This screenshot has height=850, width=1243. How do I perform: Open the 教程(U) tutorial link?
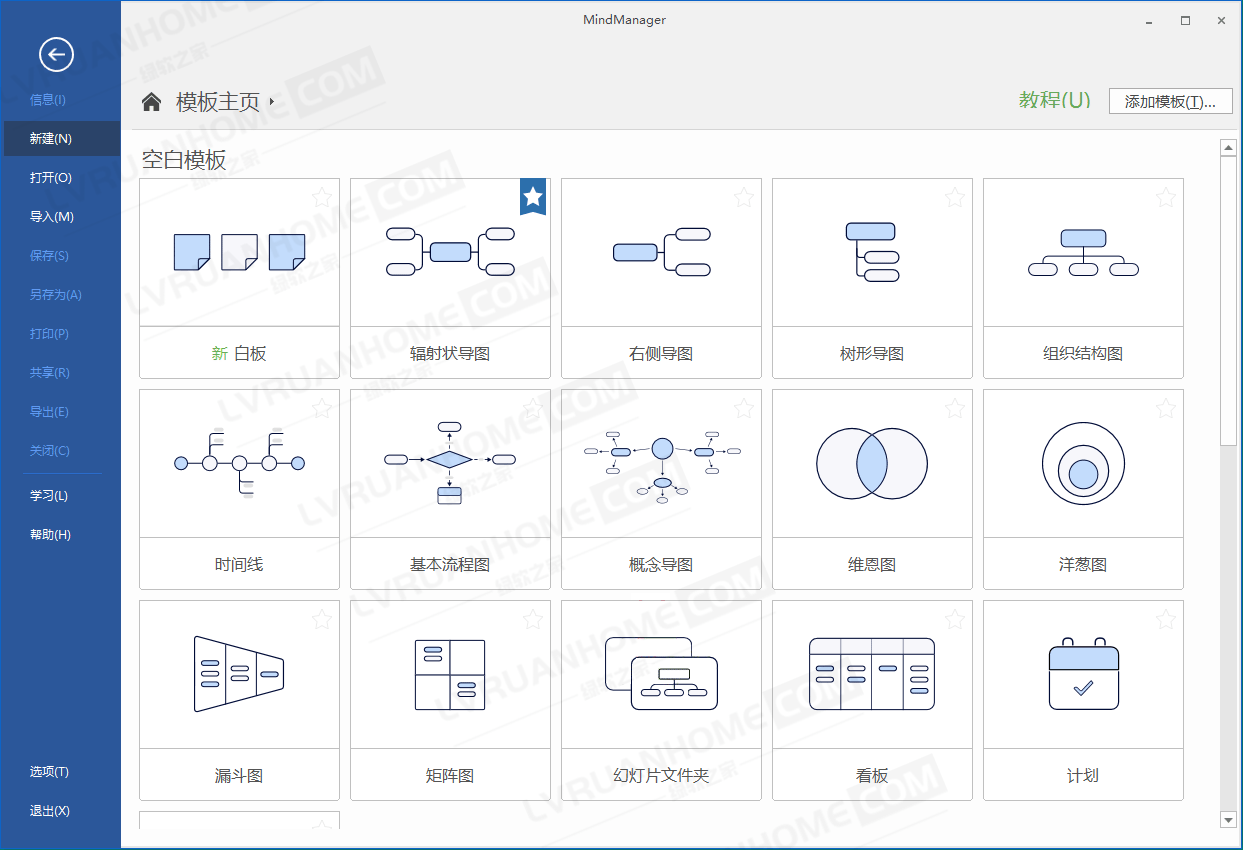(1054, 100)
